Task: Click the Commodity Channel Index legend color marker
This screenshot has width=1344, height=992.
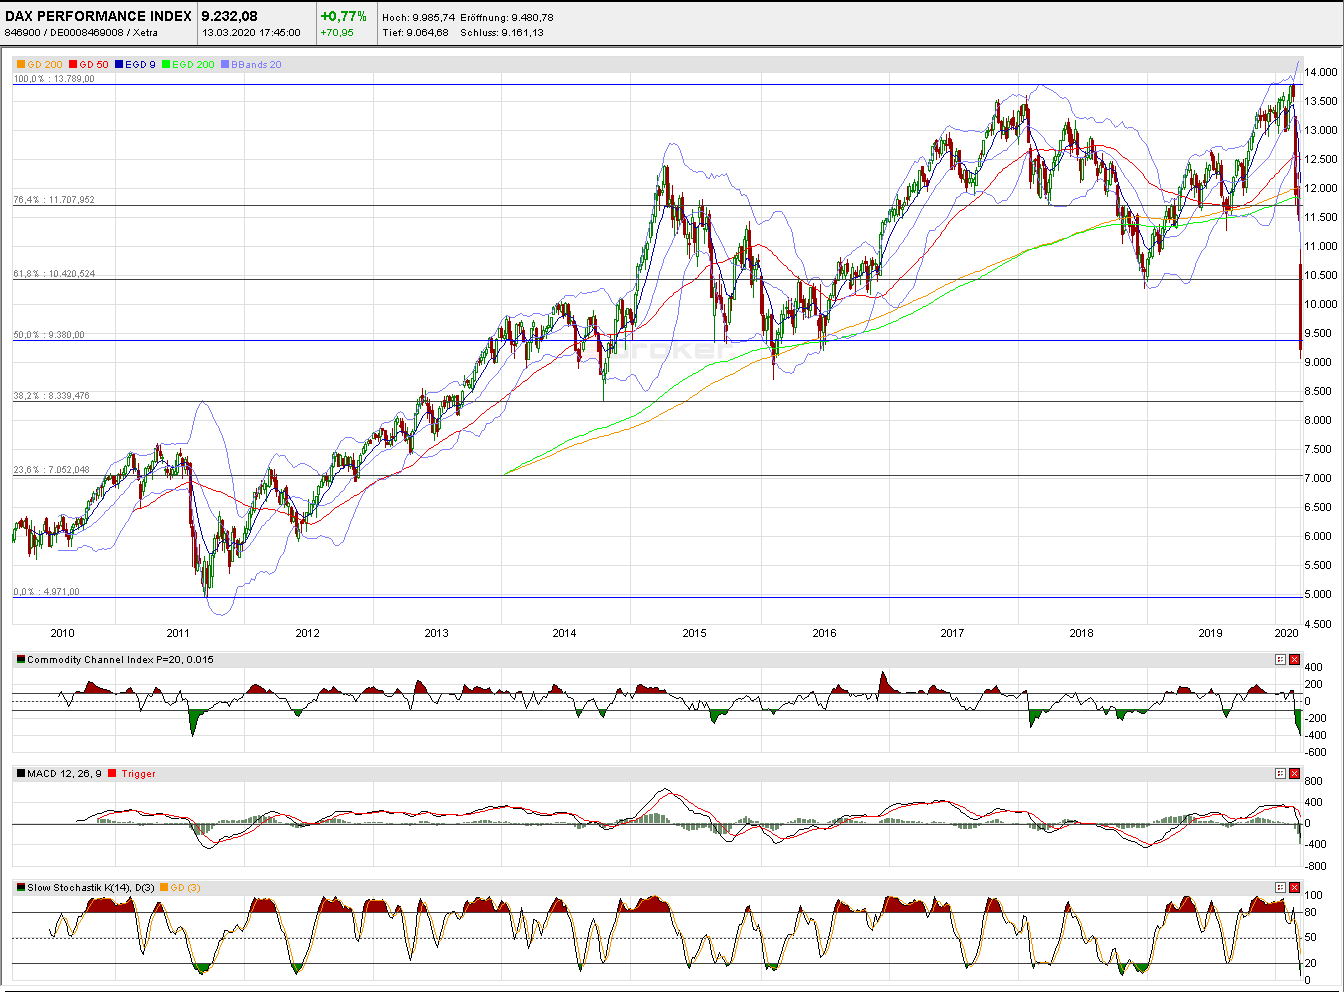Action: tap(21, 659)
